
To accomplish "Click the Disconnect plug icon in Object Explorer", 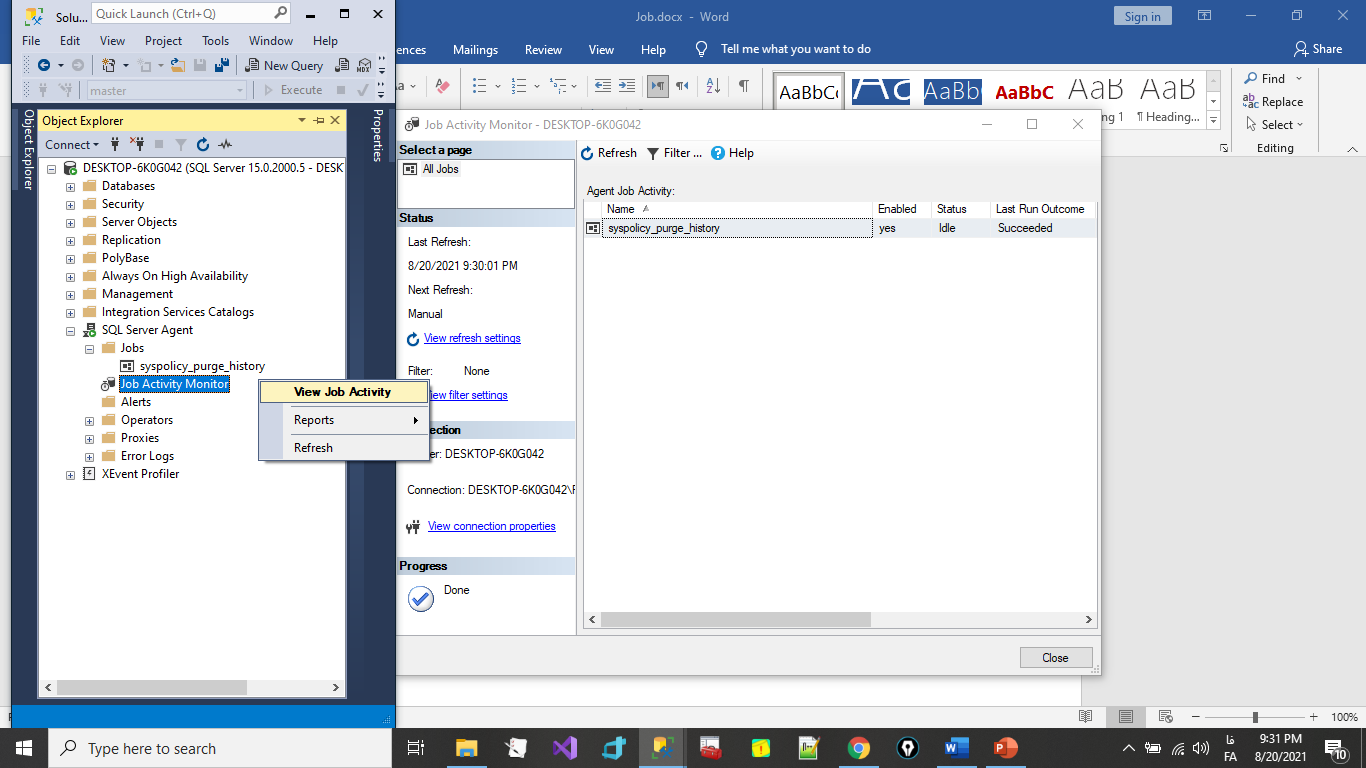I will click(138, 144).
